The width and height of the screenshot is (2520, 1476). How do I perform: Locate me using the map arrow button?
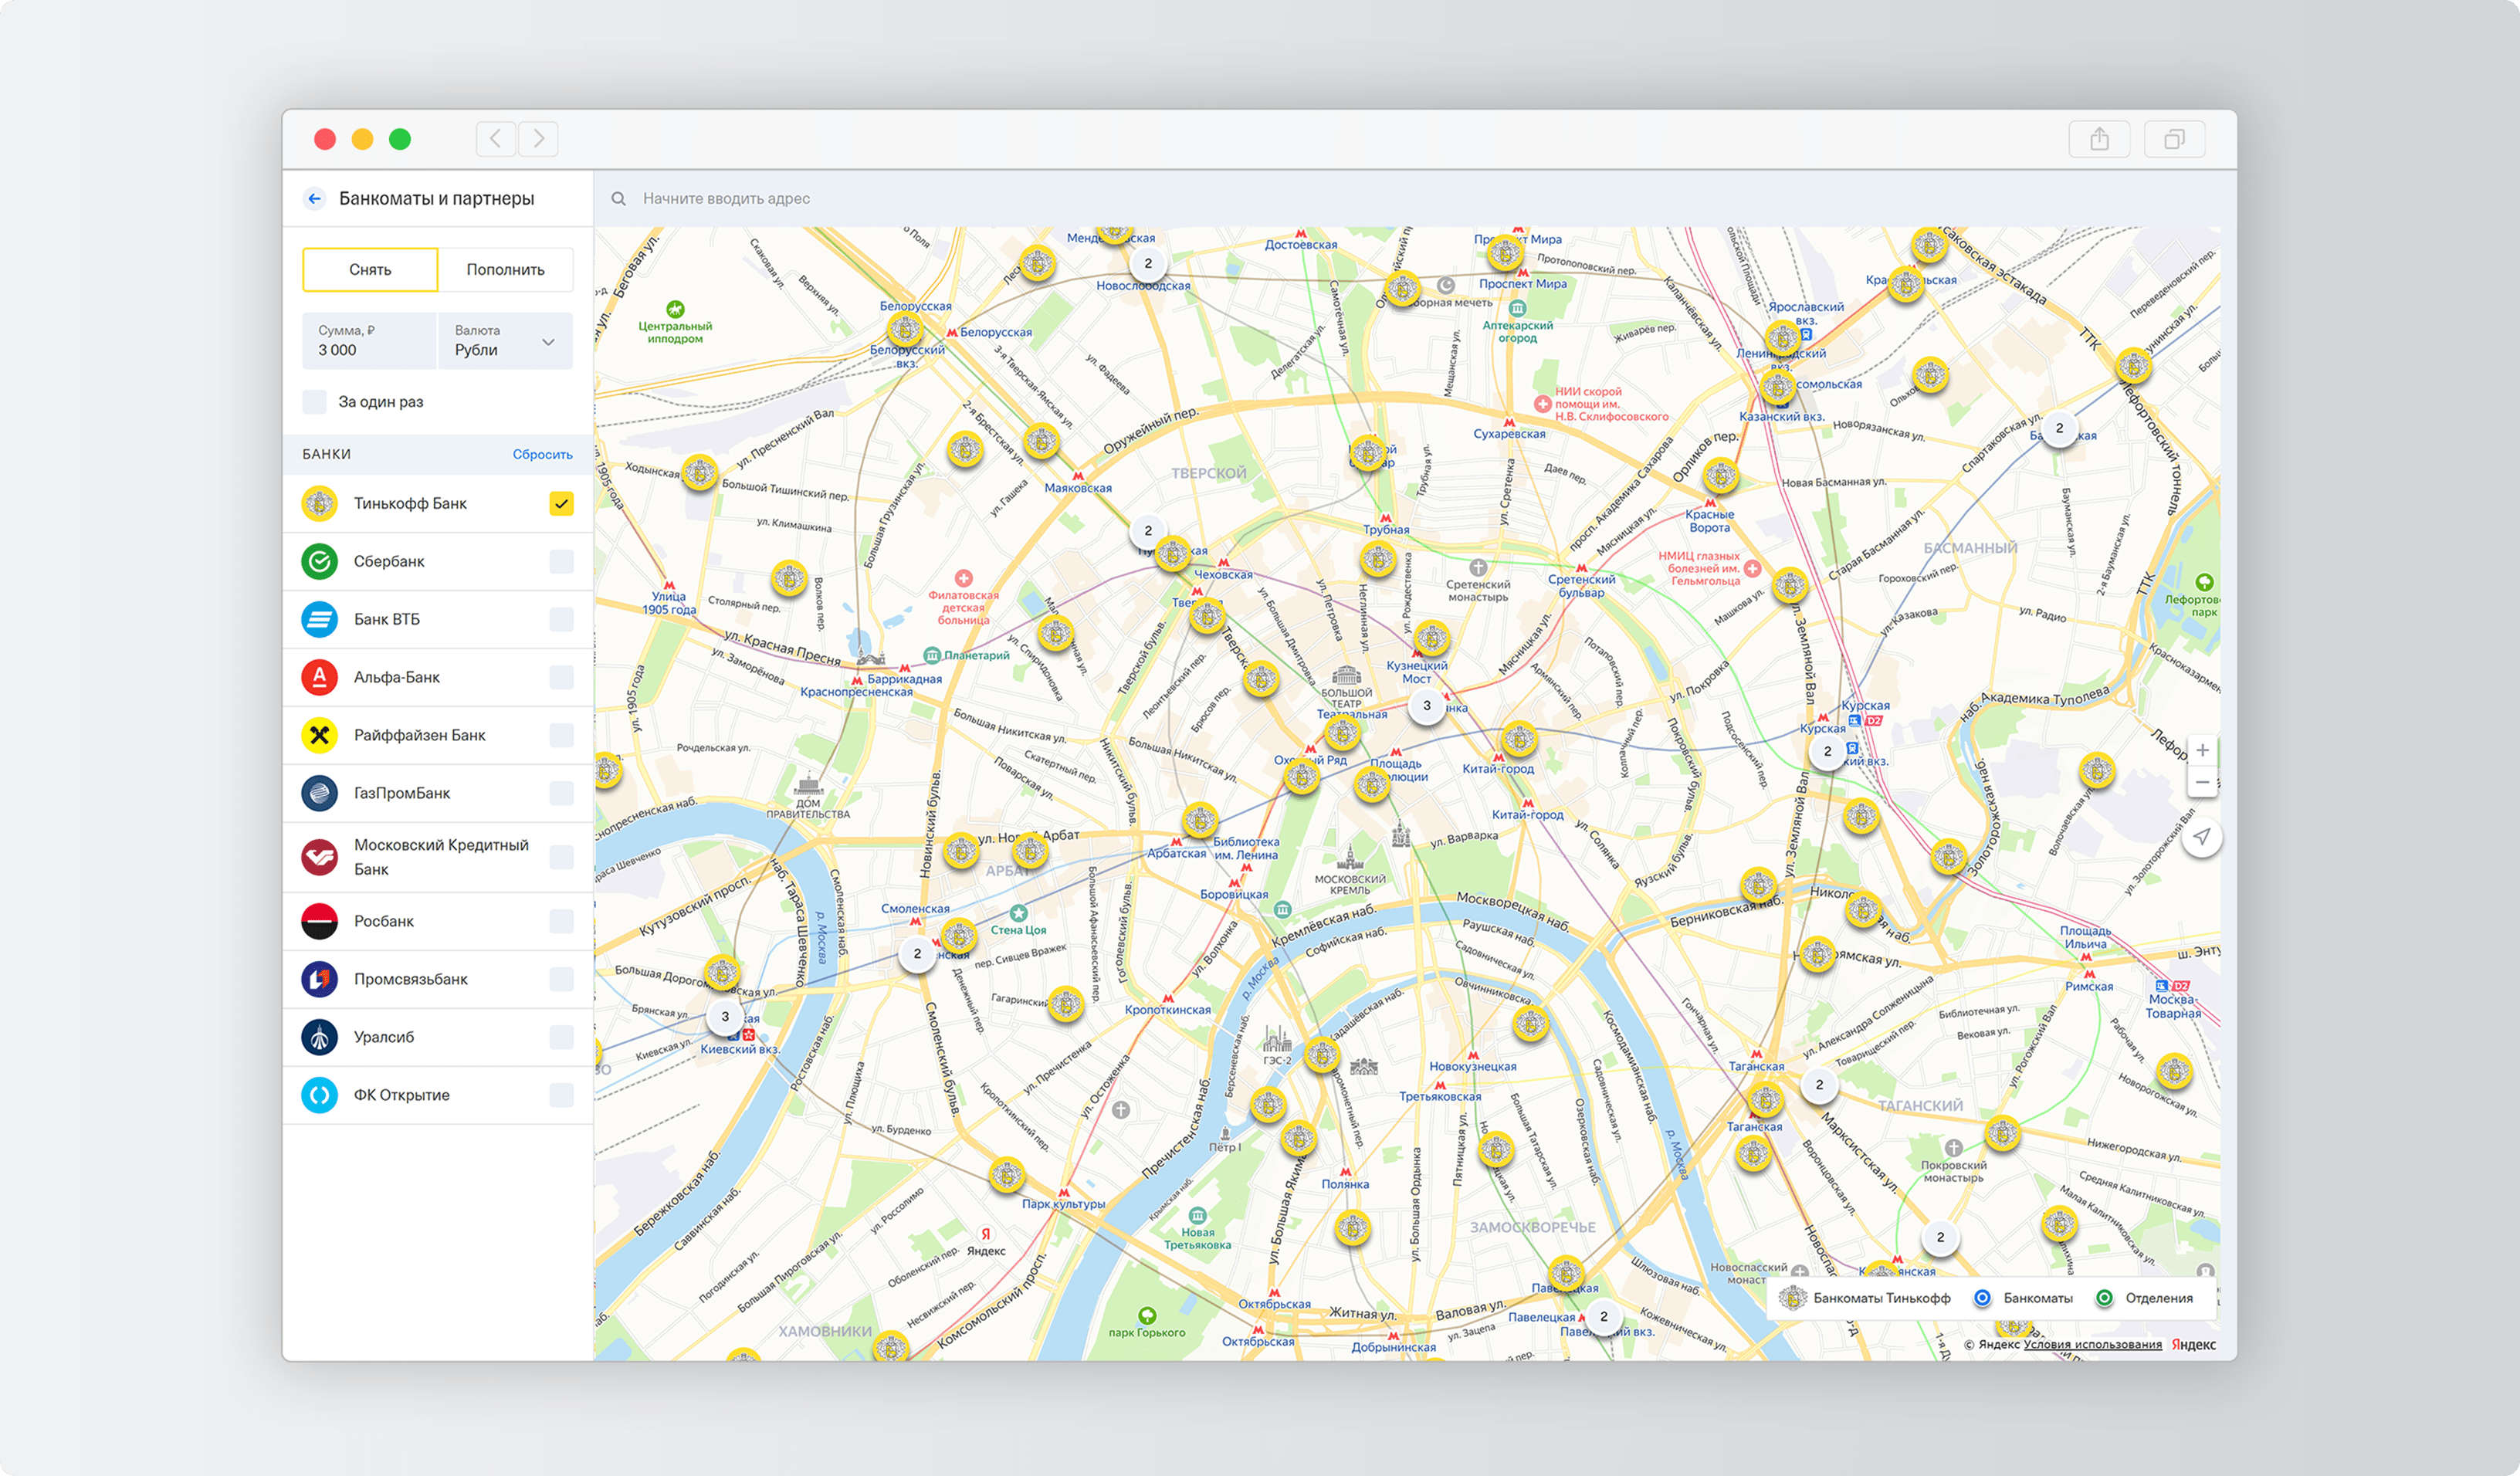click(x=2202, y=837)
